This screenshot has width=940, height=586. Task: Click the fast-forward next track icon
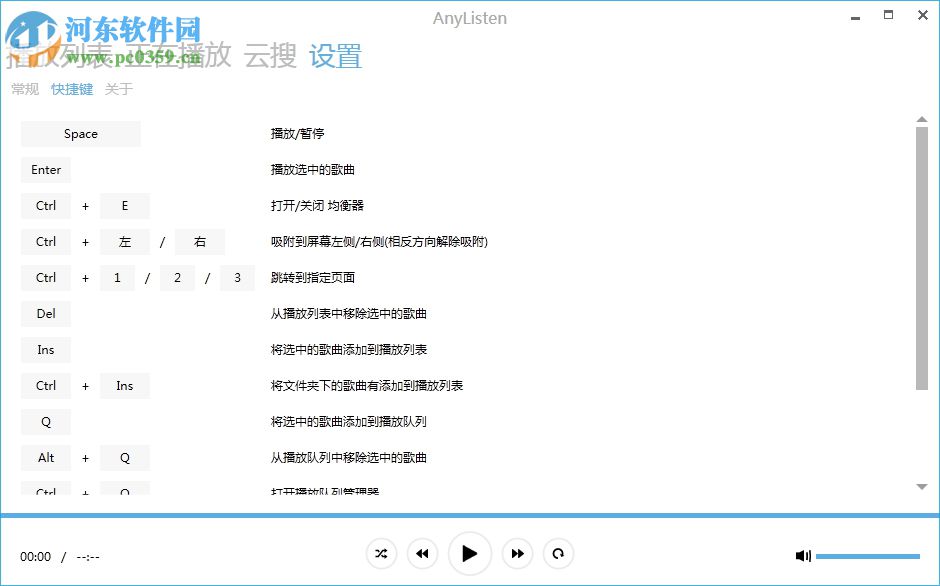518,553
